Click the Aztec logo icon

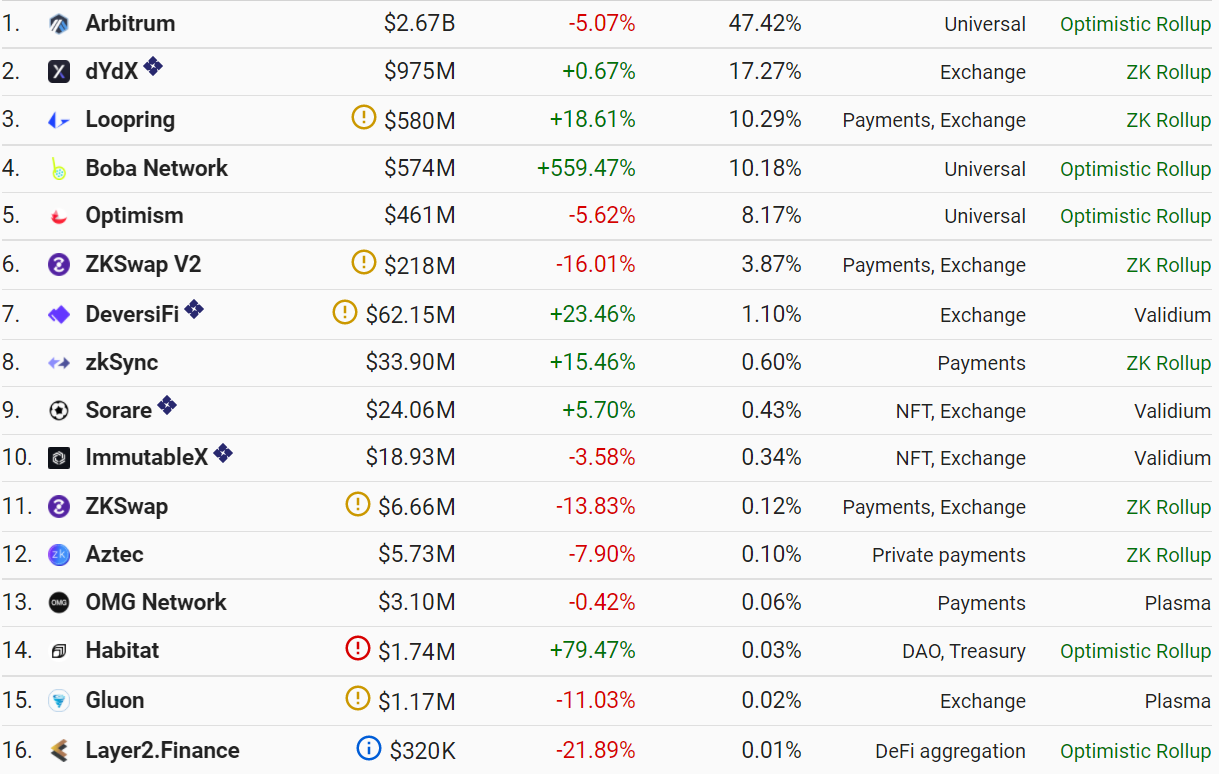tap(59, 555)
